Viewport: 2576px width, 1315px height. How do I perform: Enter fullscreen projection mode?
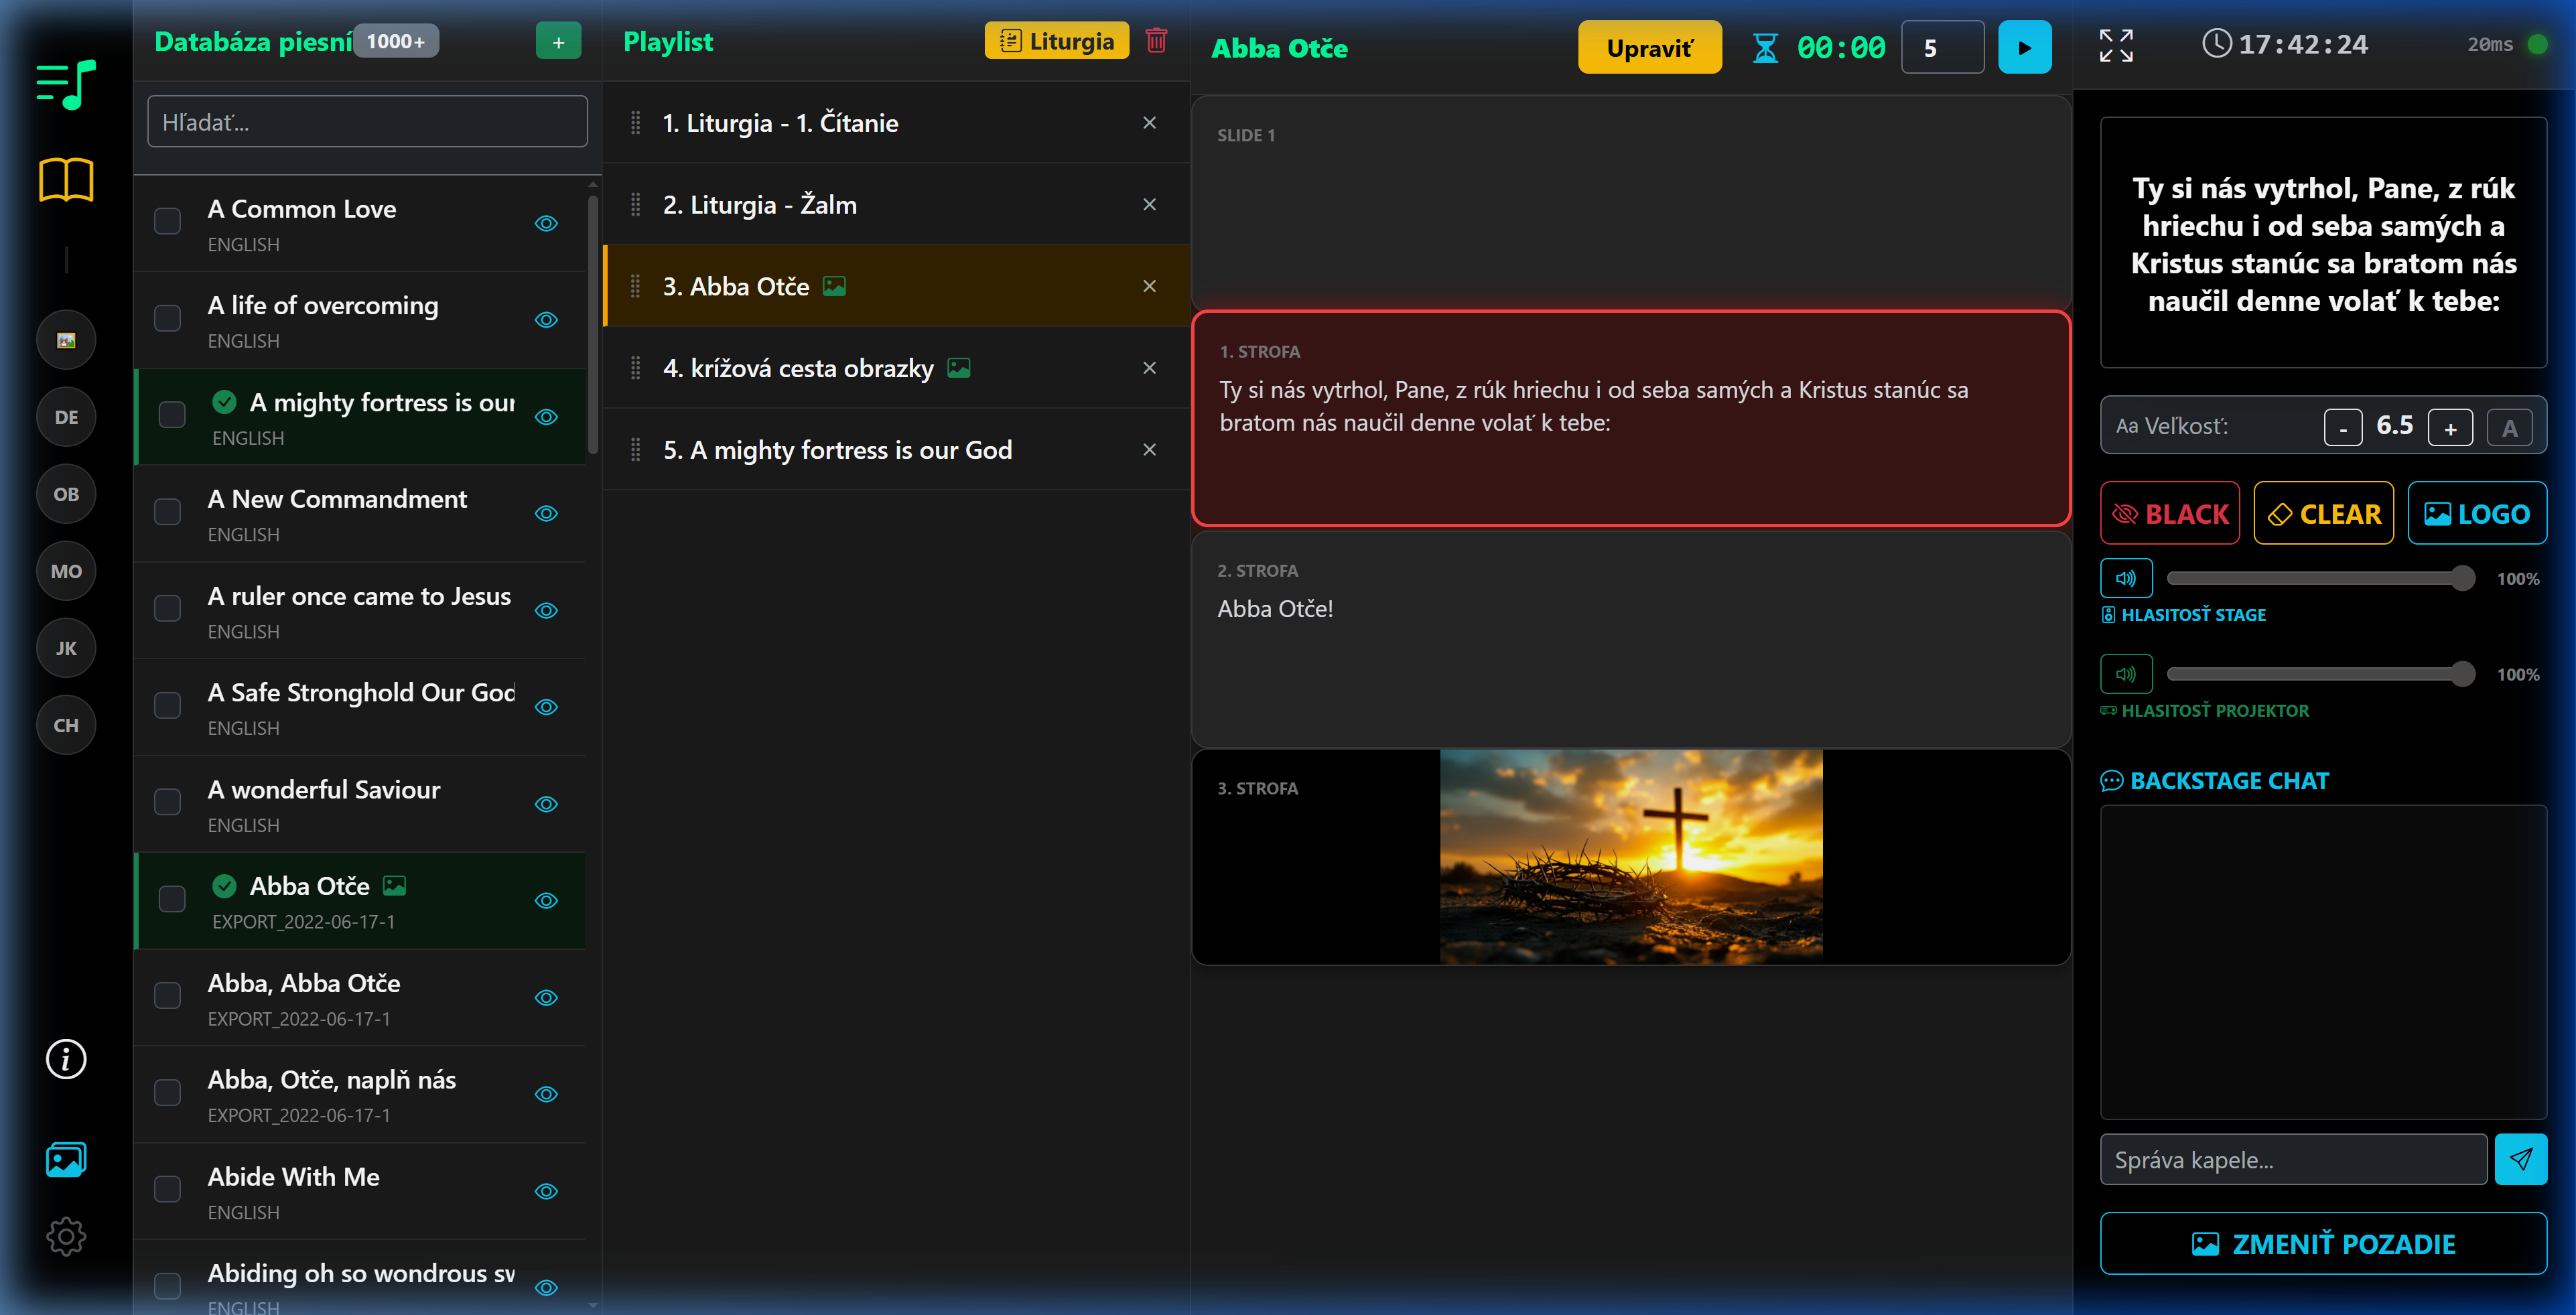[x=2117, y=46]
